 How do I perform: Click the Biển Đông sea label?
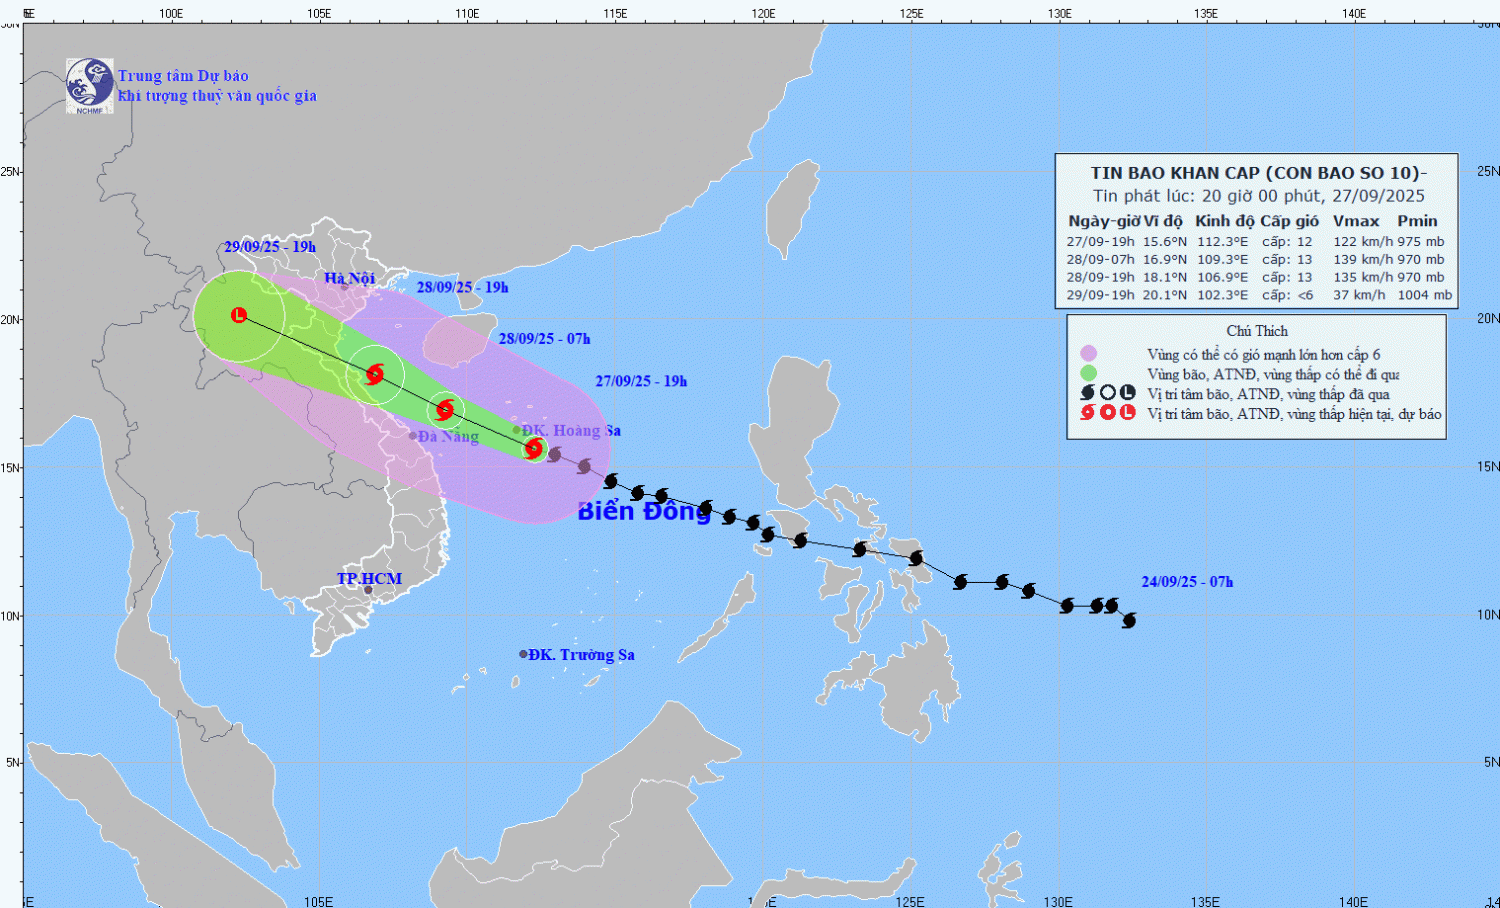coord(644,511)
